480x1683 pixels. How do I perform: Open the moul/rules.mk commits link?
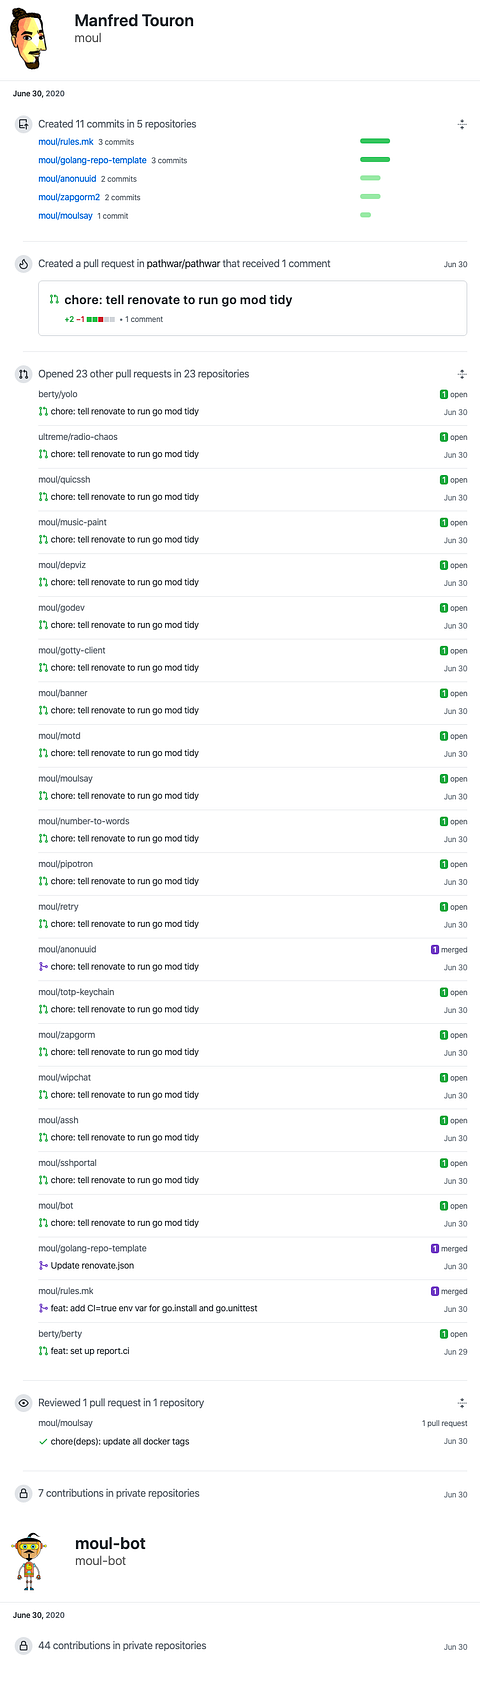66,142
